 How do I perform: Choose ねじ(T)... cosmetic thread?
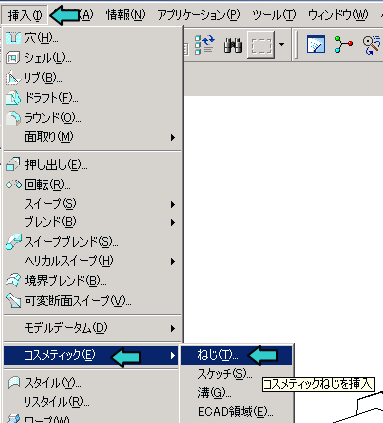point(236,355)
